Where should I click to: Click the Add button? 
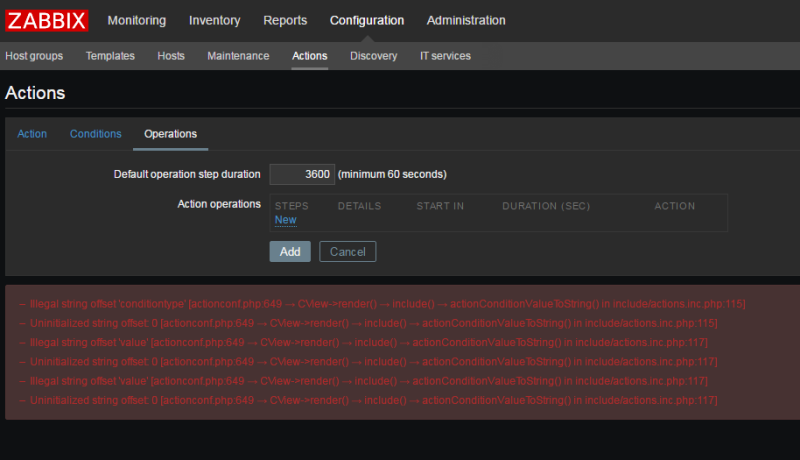pyautogui.click(x=290, y=251)
